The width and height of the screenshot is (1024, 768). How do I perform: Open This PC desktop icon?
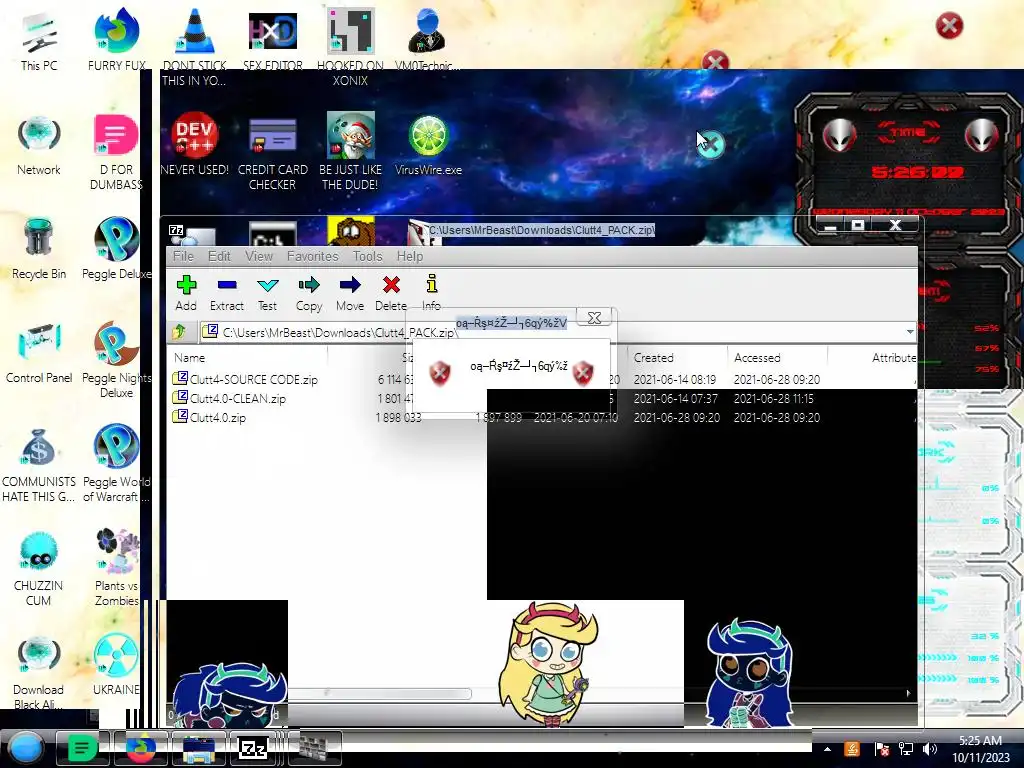click(39, 40)
